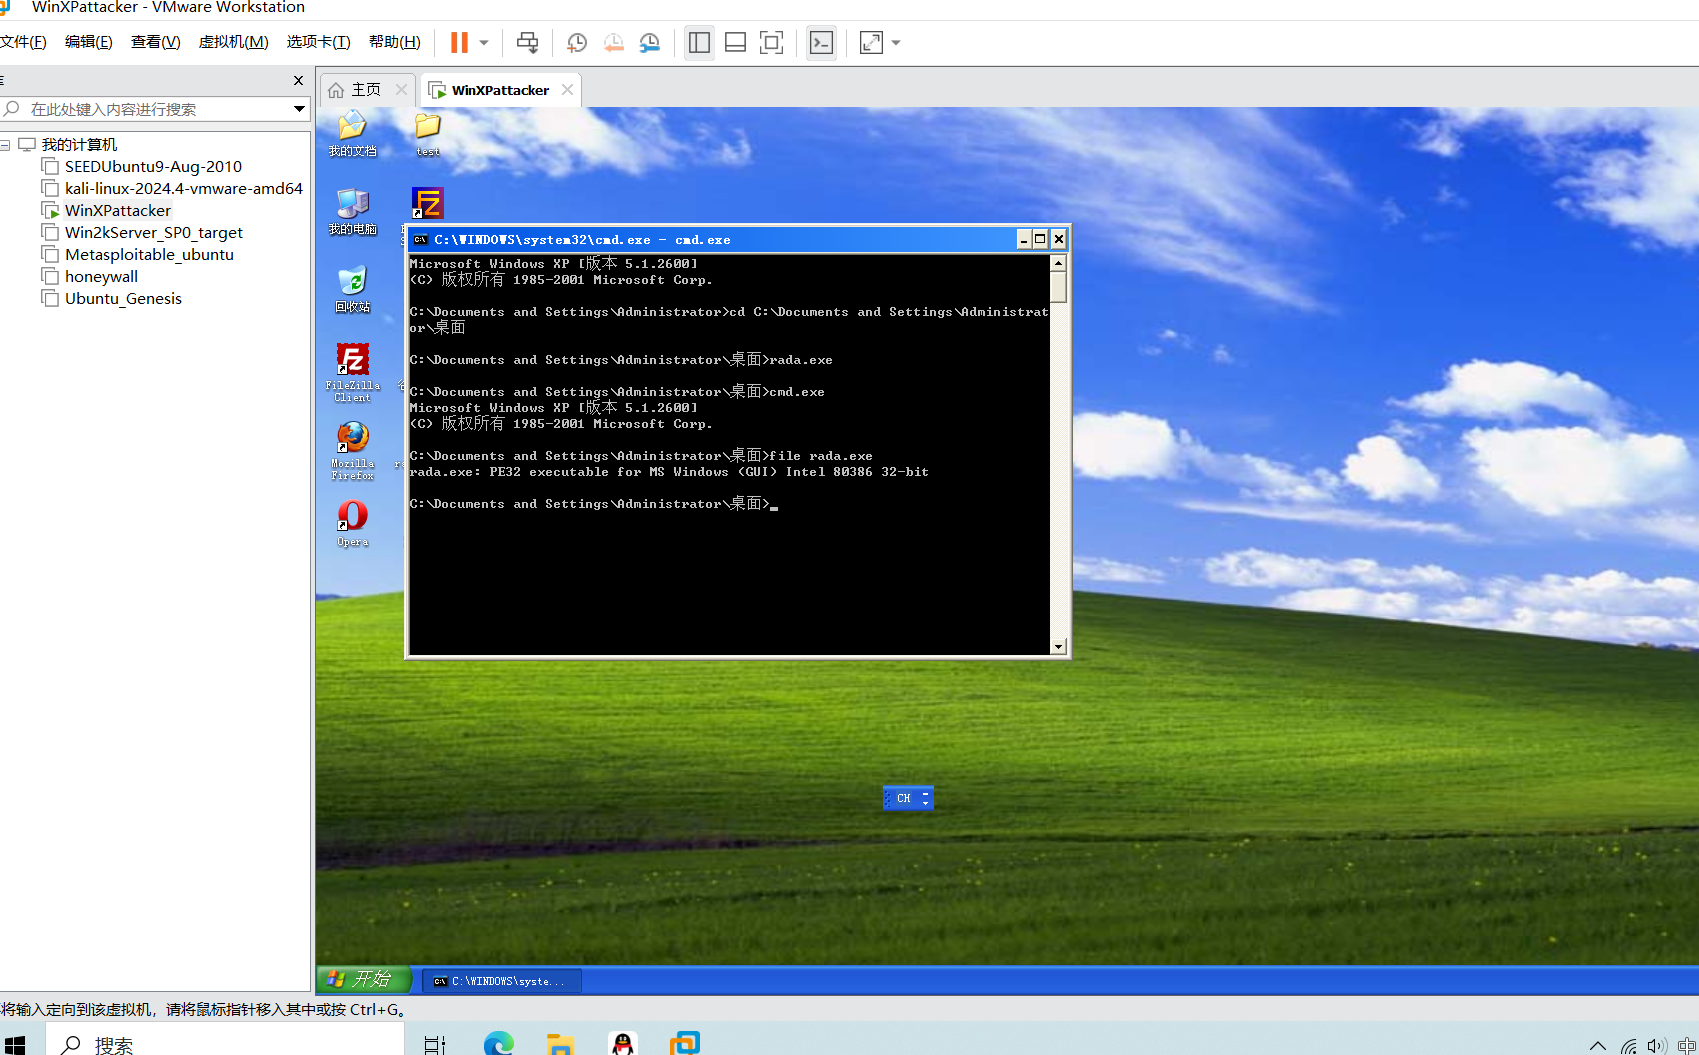Send Ctrl+Alt+Del to the virtual machine

(527, 42)
